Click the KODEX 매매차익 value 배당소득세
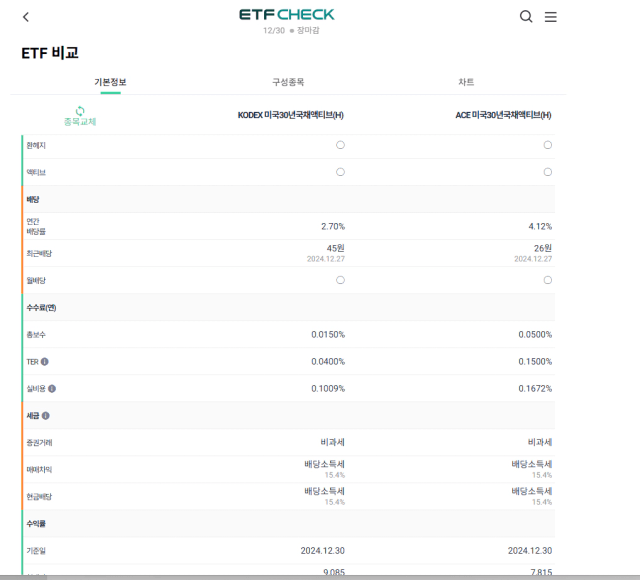 pos(324,464)
